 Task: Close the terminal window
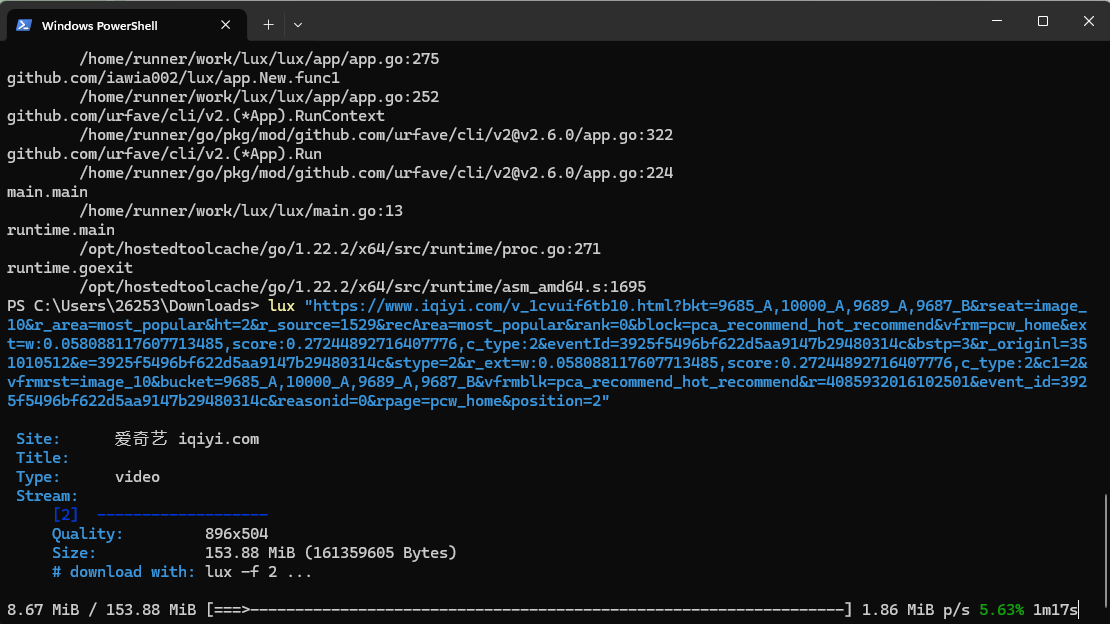click(x=1089, y=21)
